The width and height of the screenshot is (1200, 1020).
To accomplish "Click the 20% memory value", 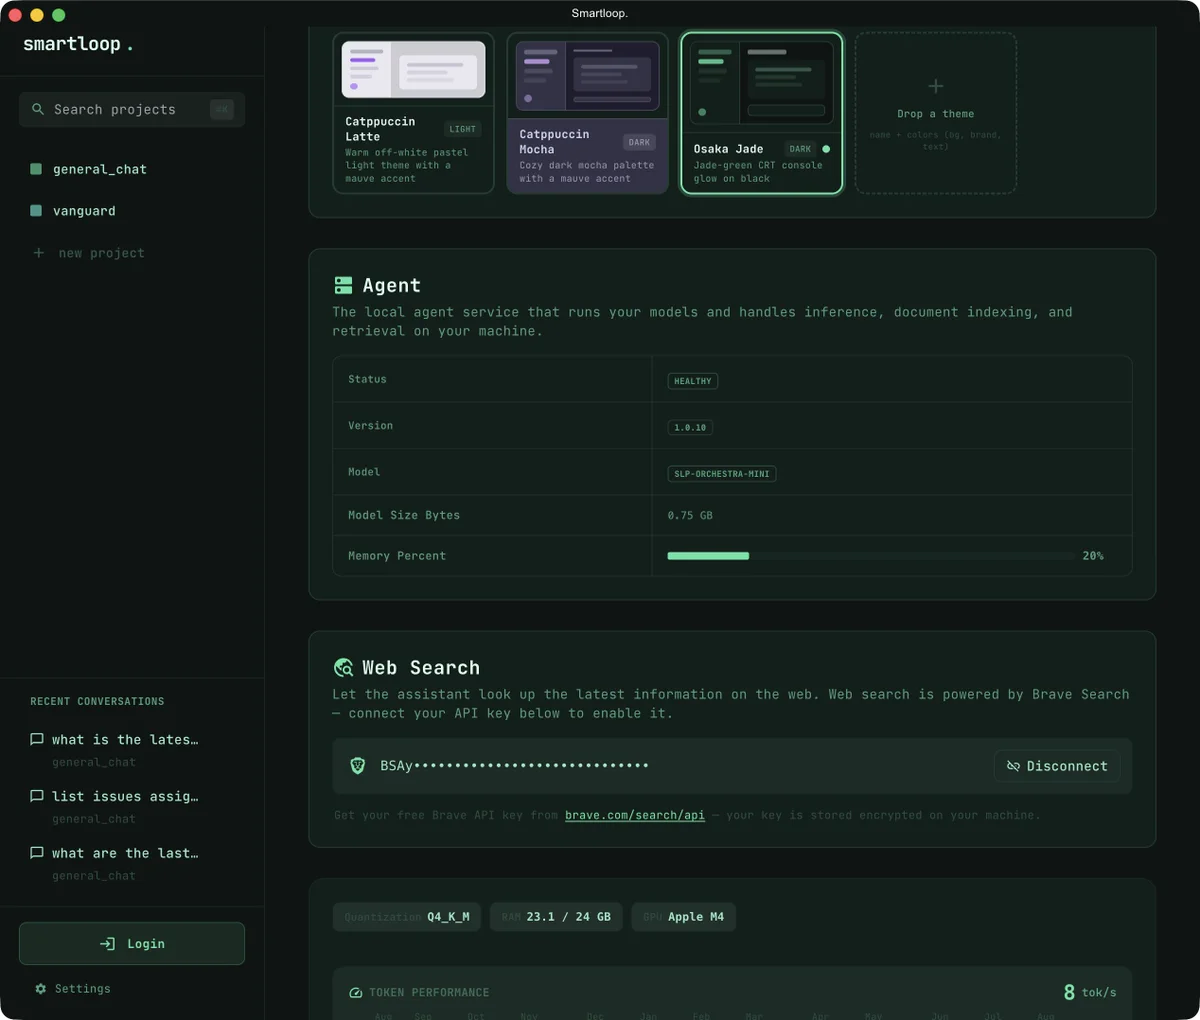I will 1093,556.
